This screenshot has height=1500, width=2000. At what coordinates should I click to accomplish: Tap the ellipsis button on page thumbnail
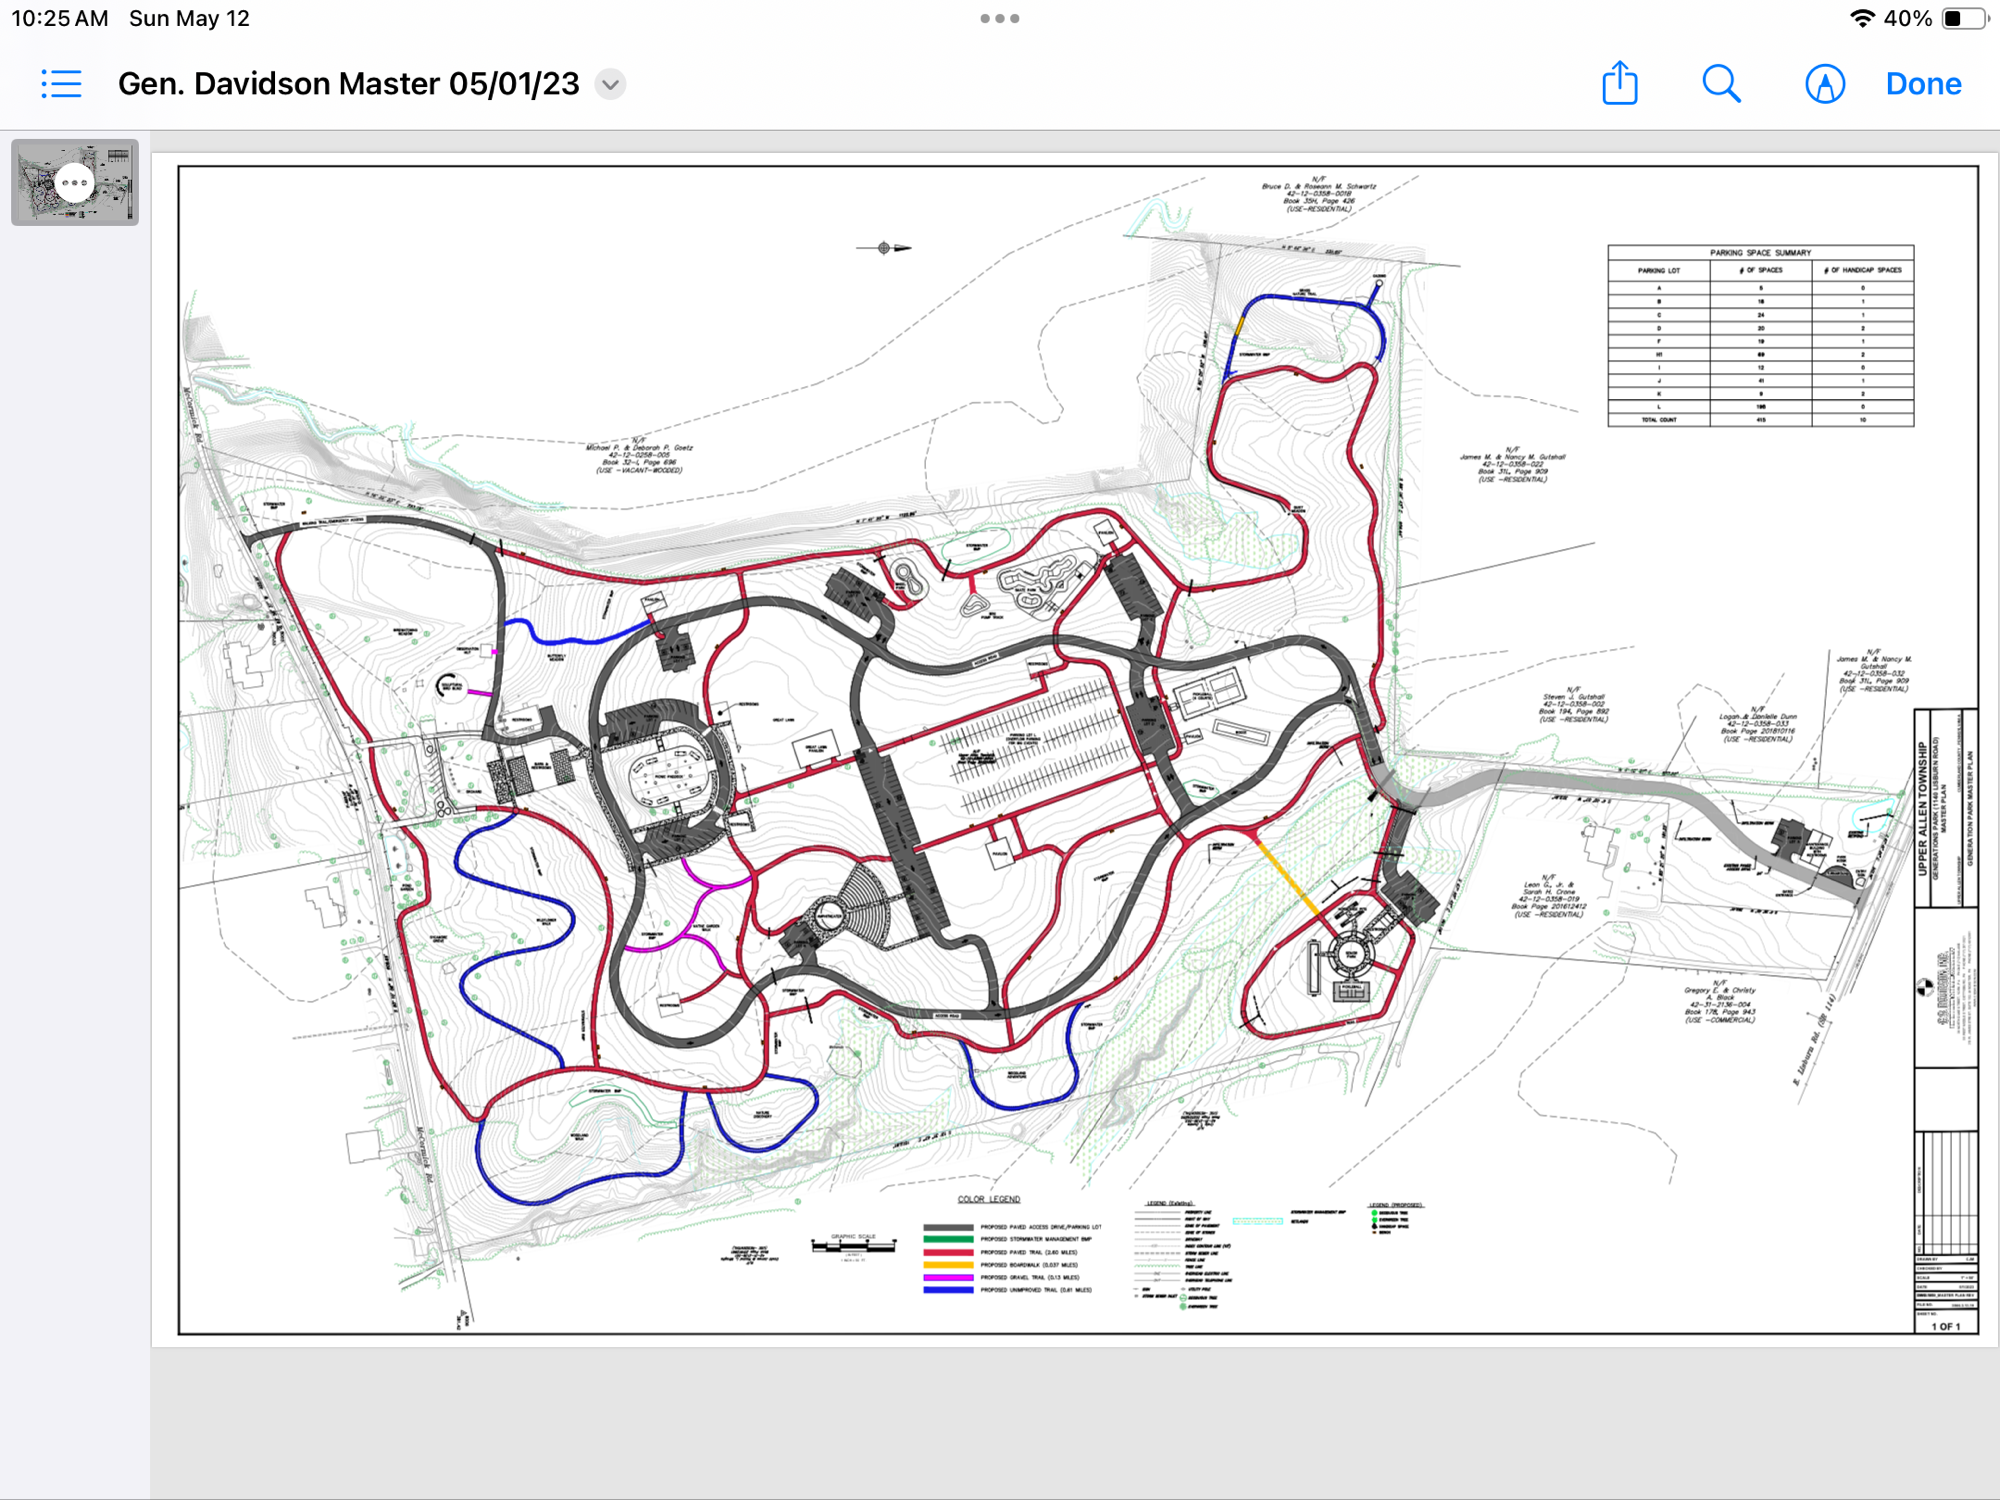(75, 183)
